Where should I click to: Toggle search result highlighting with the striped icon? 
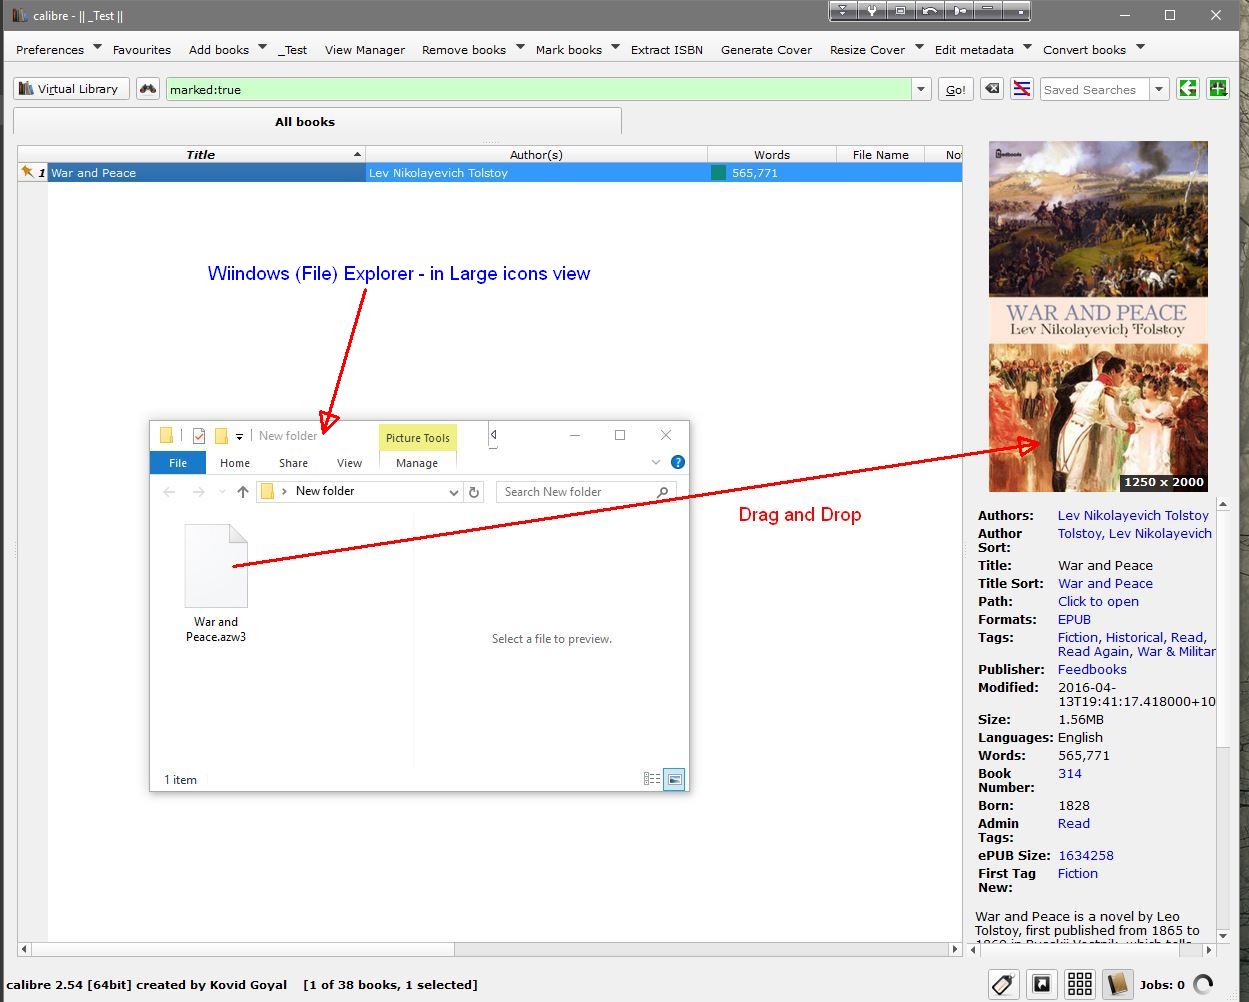pos(1022,89)
